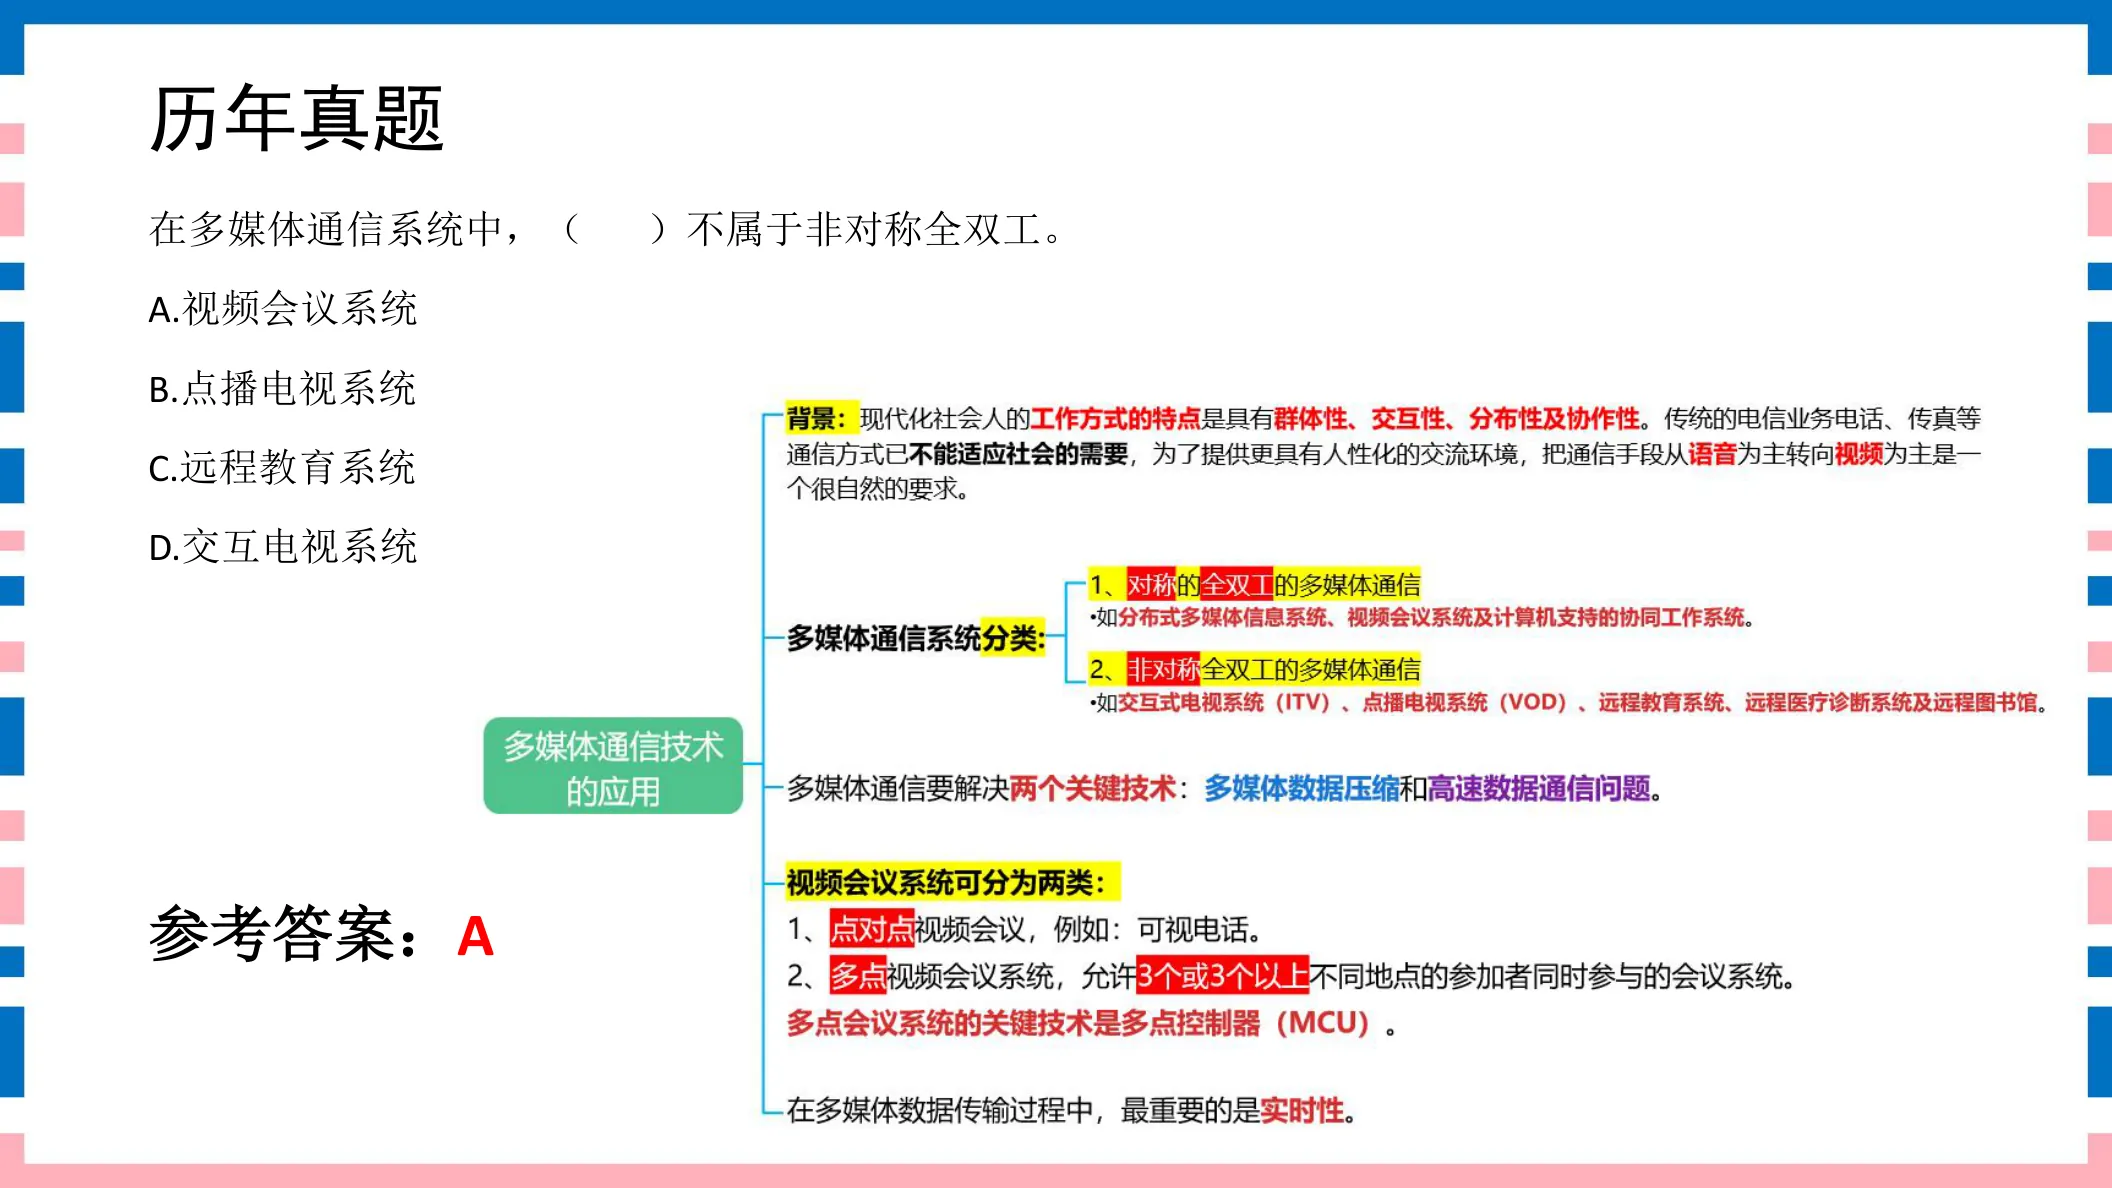
Task: Click the line starting '如交互式电视系统（ITV）'
Action: (1568, 702)
